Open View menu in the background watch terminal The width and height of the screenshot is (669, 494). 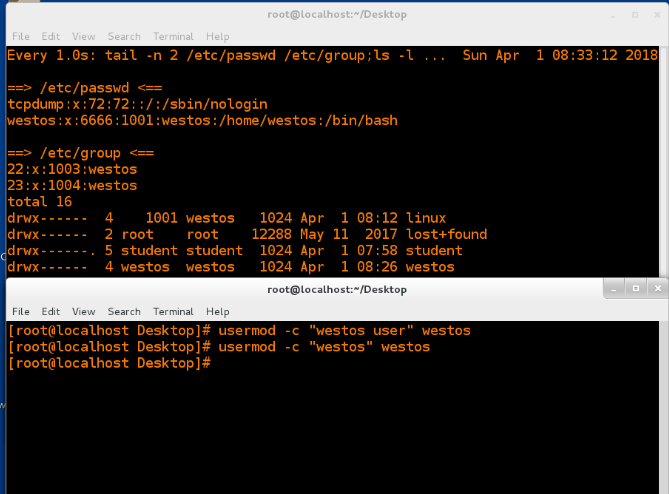pos(83,37)
